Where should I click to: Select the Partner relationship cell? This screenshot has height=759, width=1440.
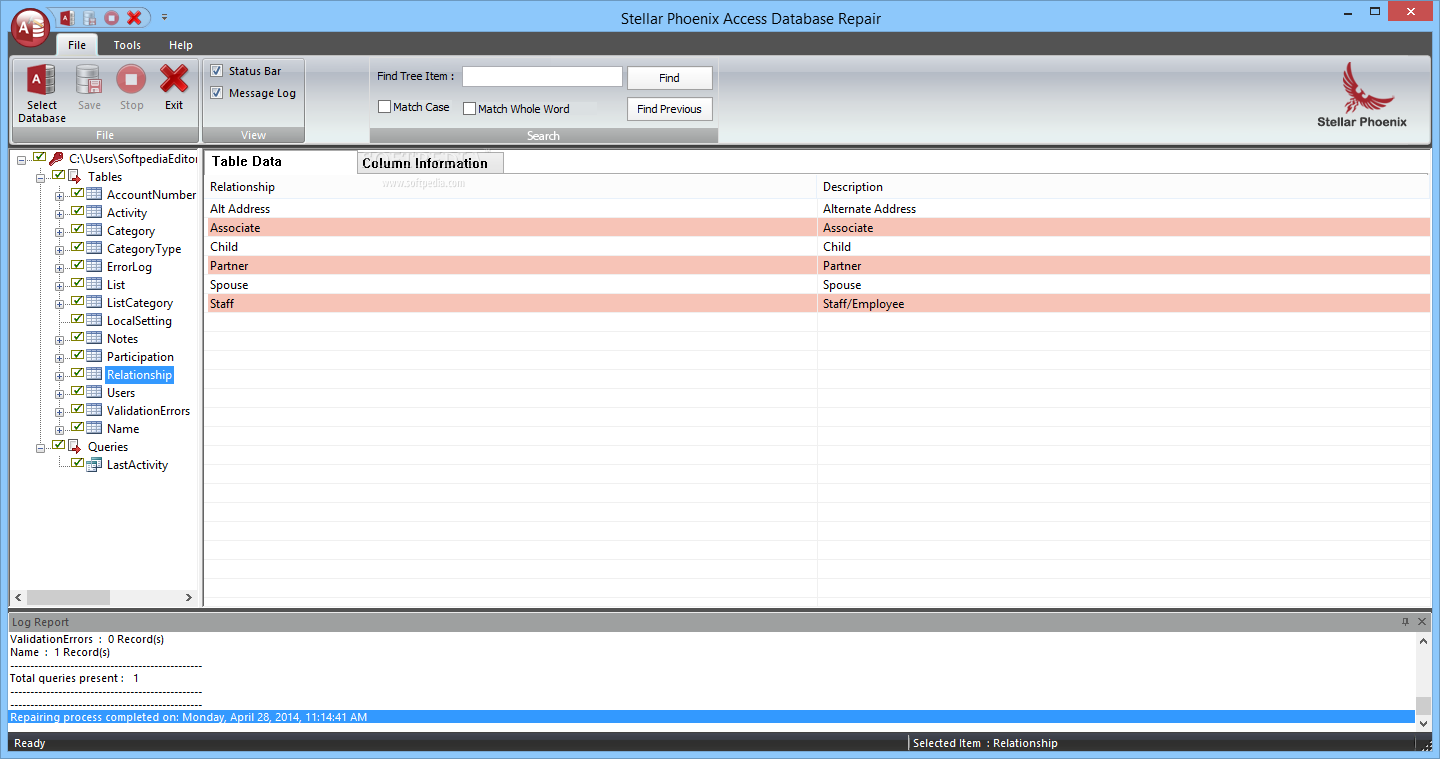pos(512,266)
